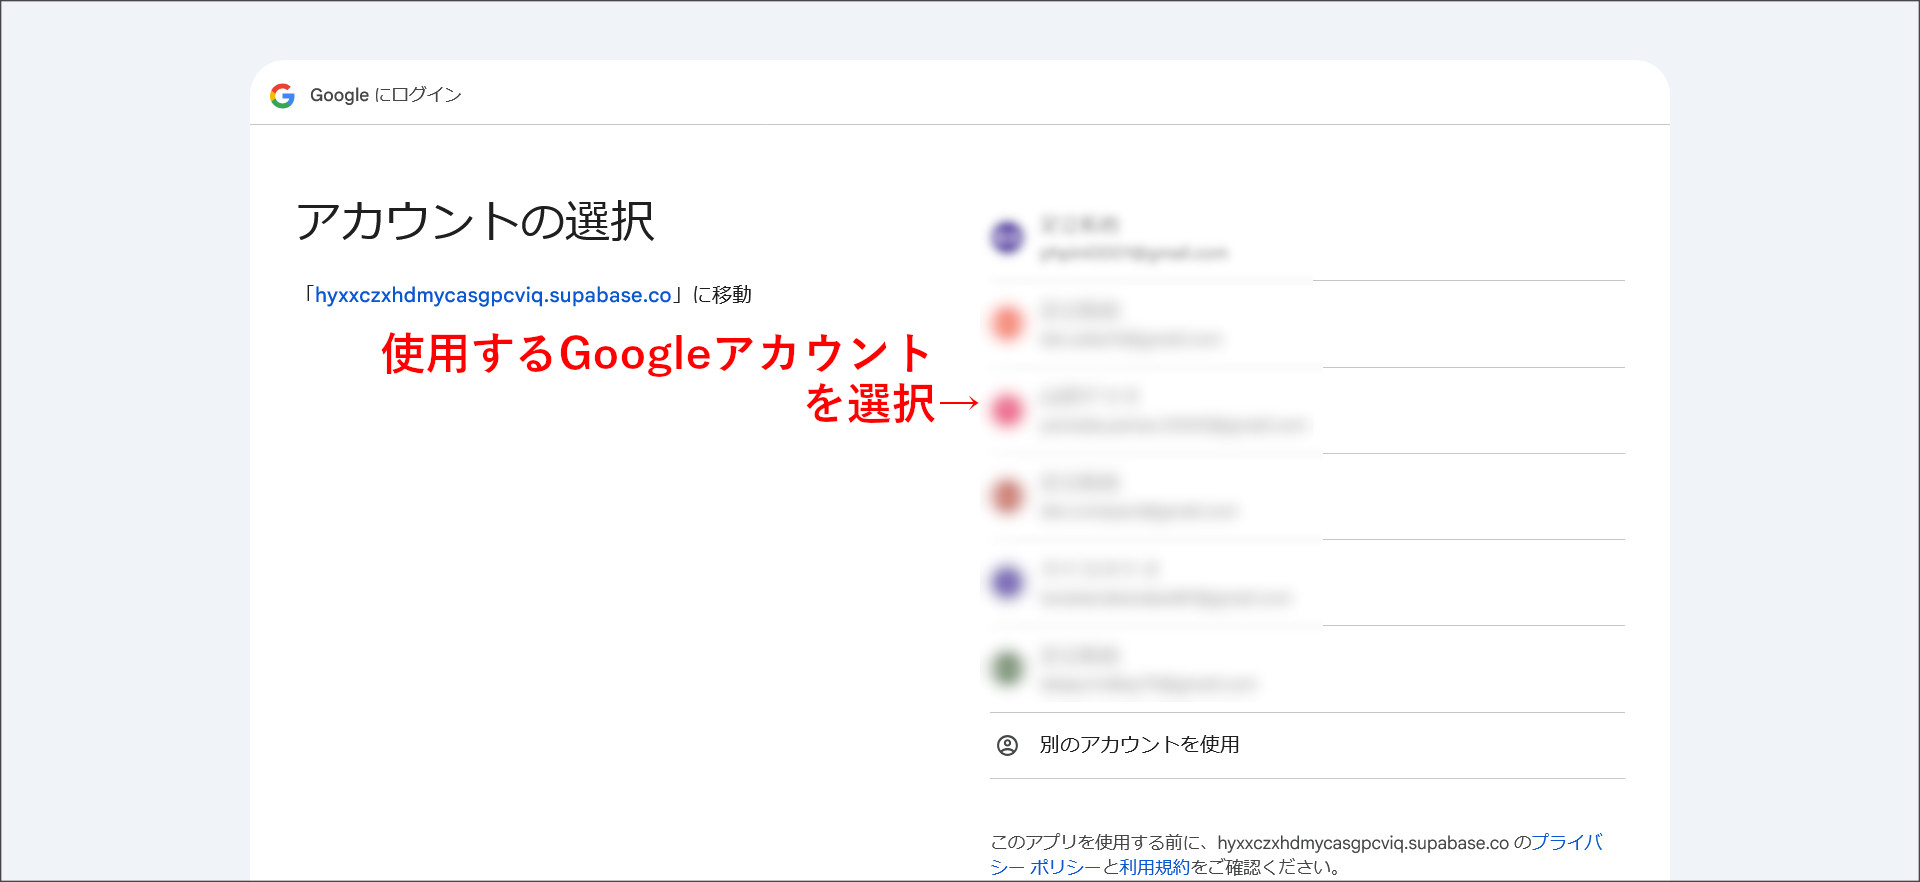Click the second account's blurred name

[x=1080, y=310]
